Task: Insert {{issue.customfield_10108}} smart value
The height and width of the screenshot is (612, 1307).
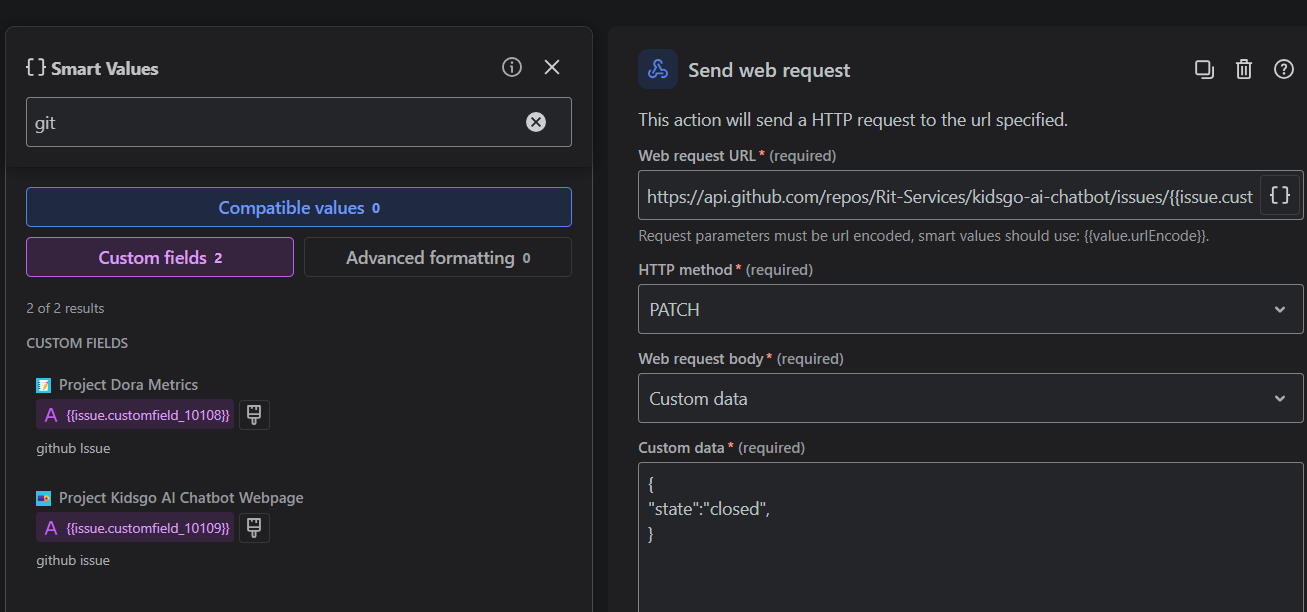Action: 135,414
